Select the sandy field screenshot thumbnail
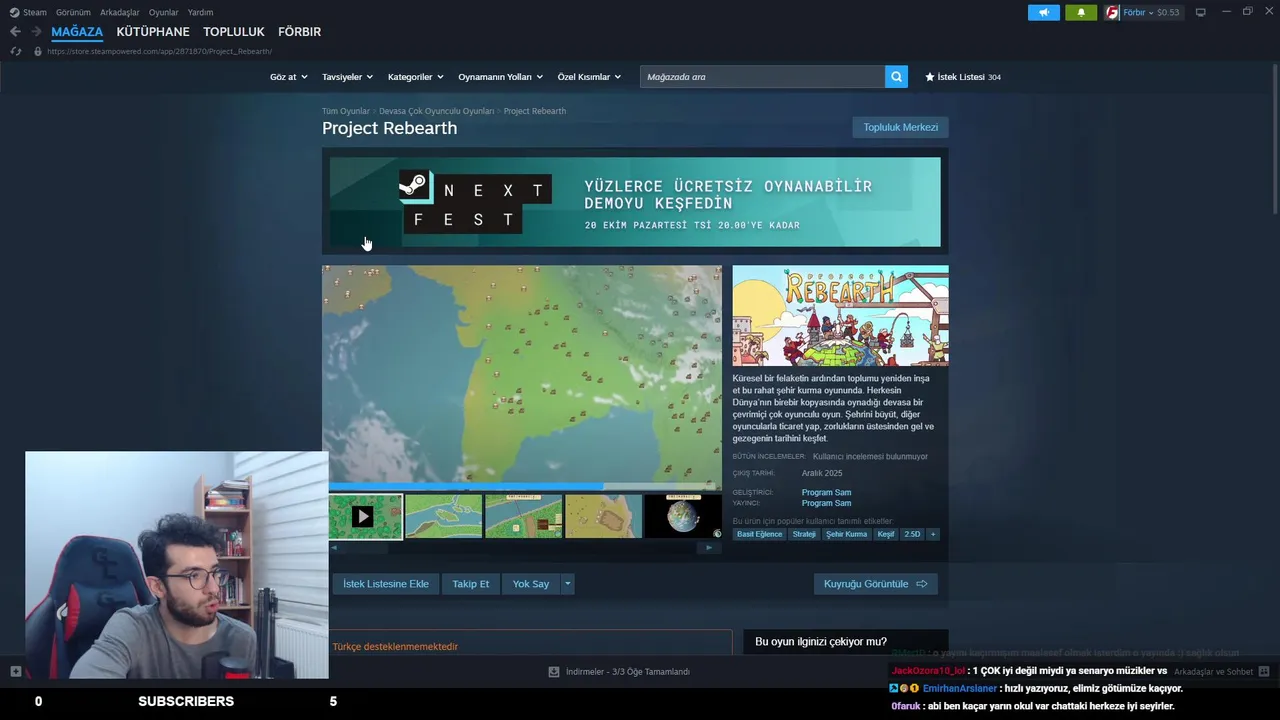 603,516
